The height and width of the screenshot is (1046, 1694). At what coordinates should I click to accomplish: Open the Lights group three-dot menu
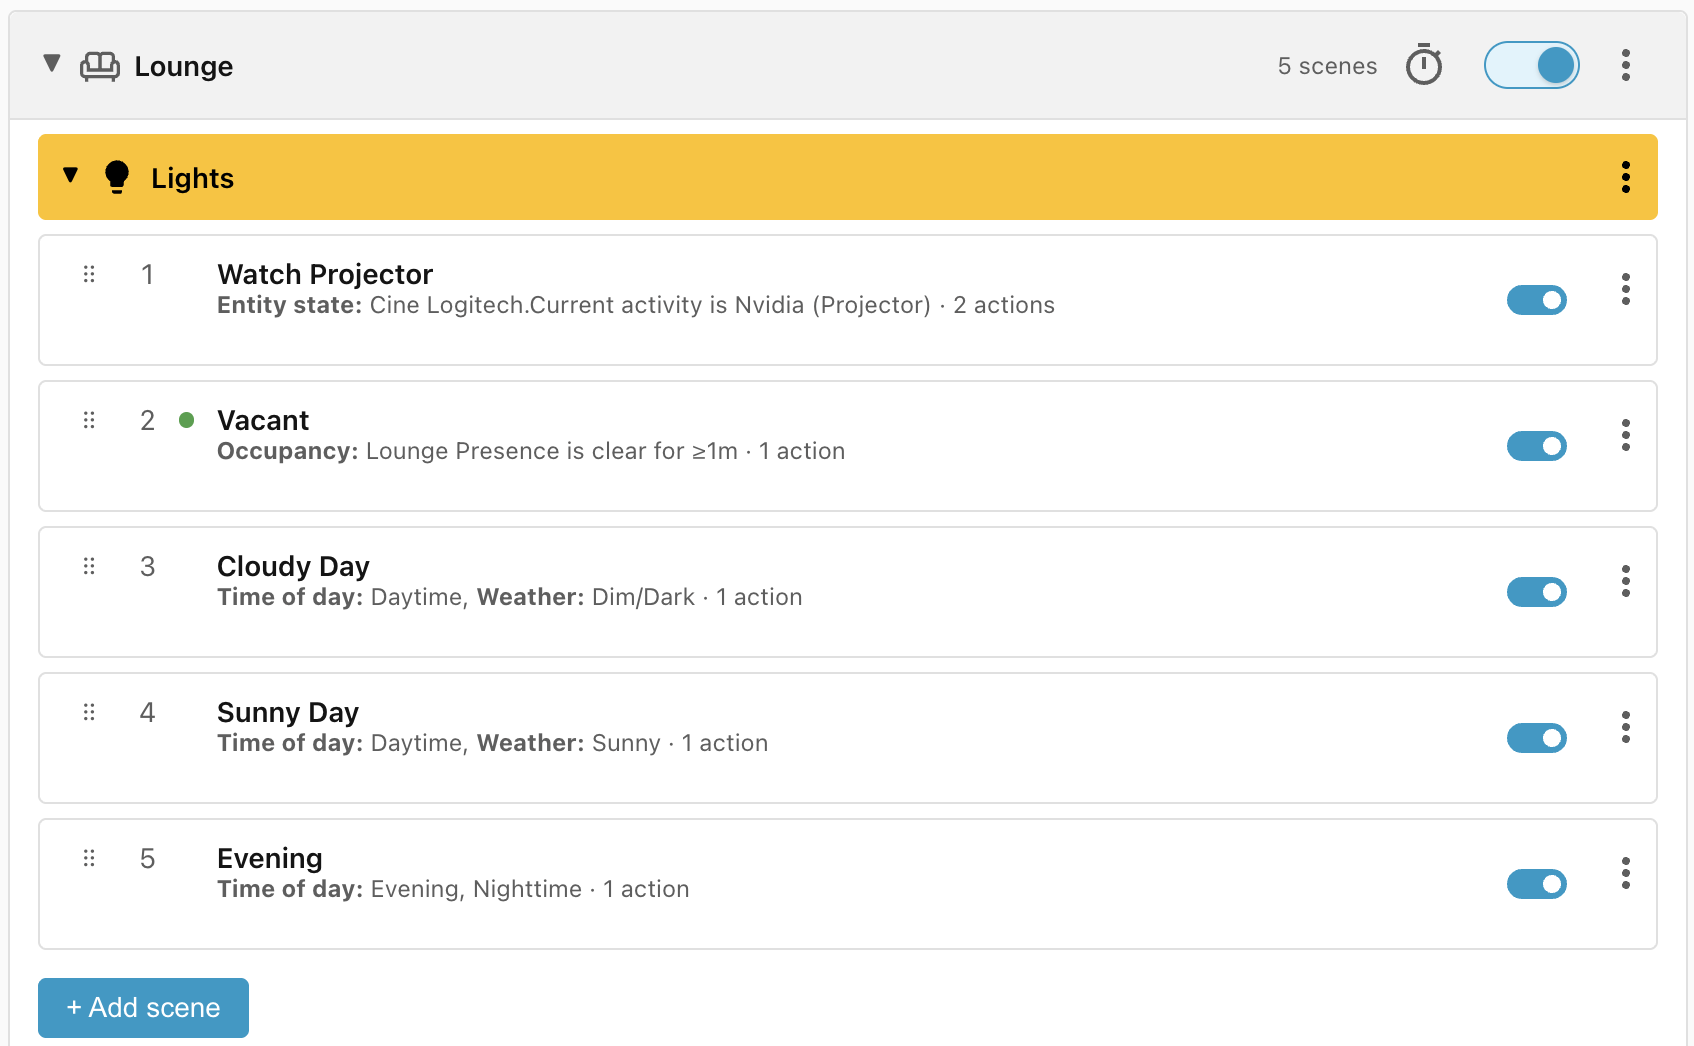coord(1626,177)
